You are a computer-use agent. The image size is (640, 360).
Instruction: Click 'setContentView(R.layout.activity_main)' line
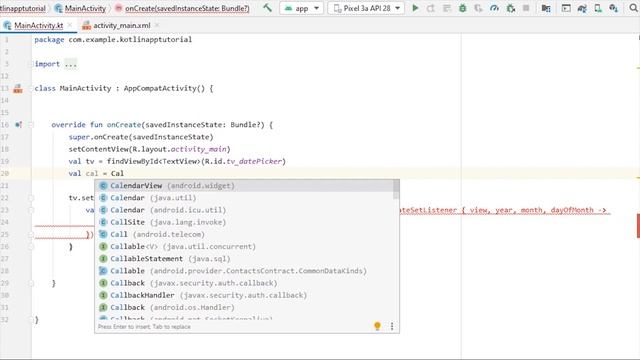point(149,149)
